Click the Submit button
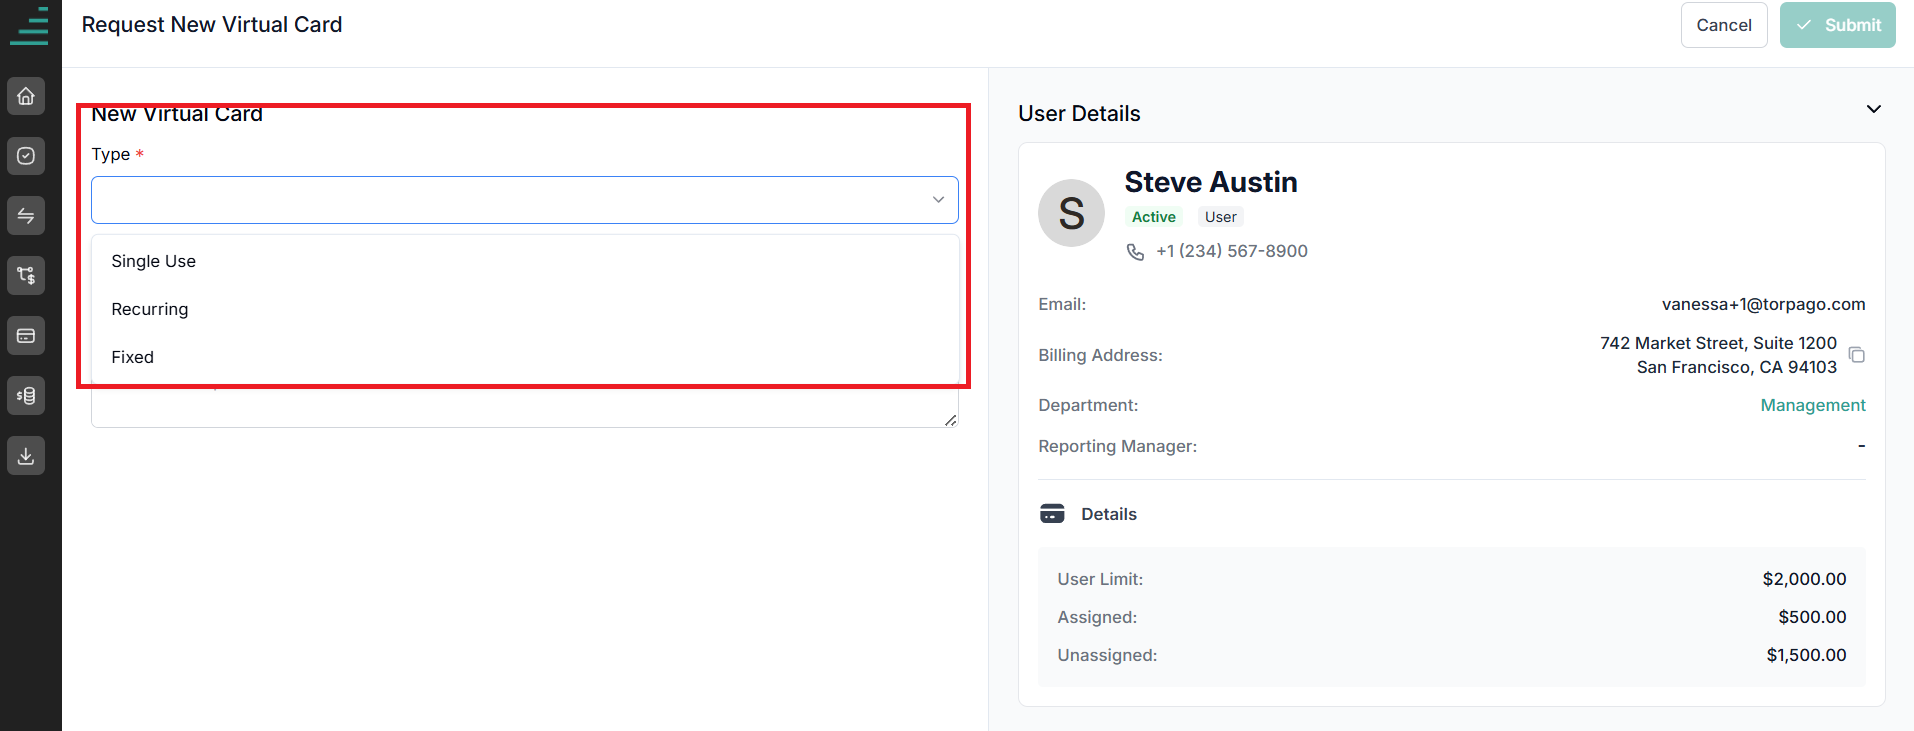The width and height of the screenshot is (1914, 731). [1838, 25]
